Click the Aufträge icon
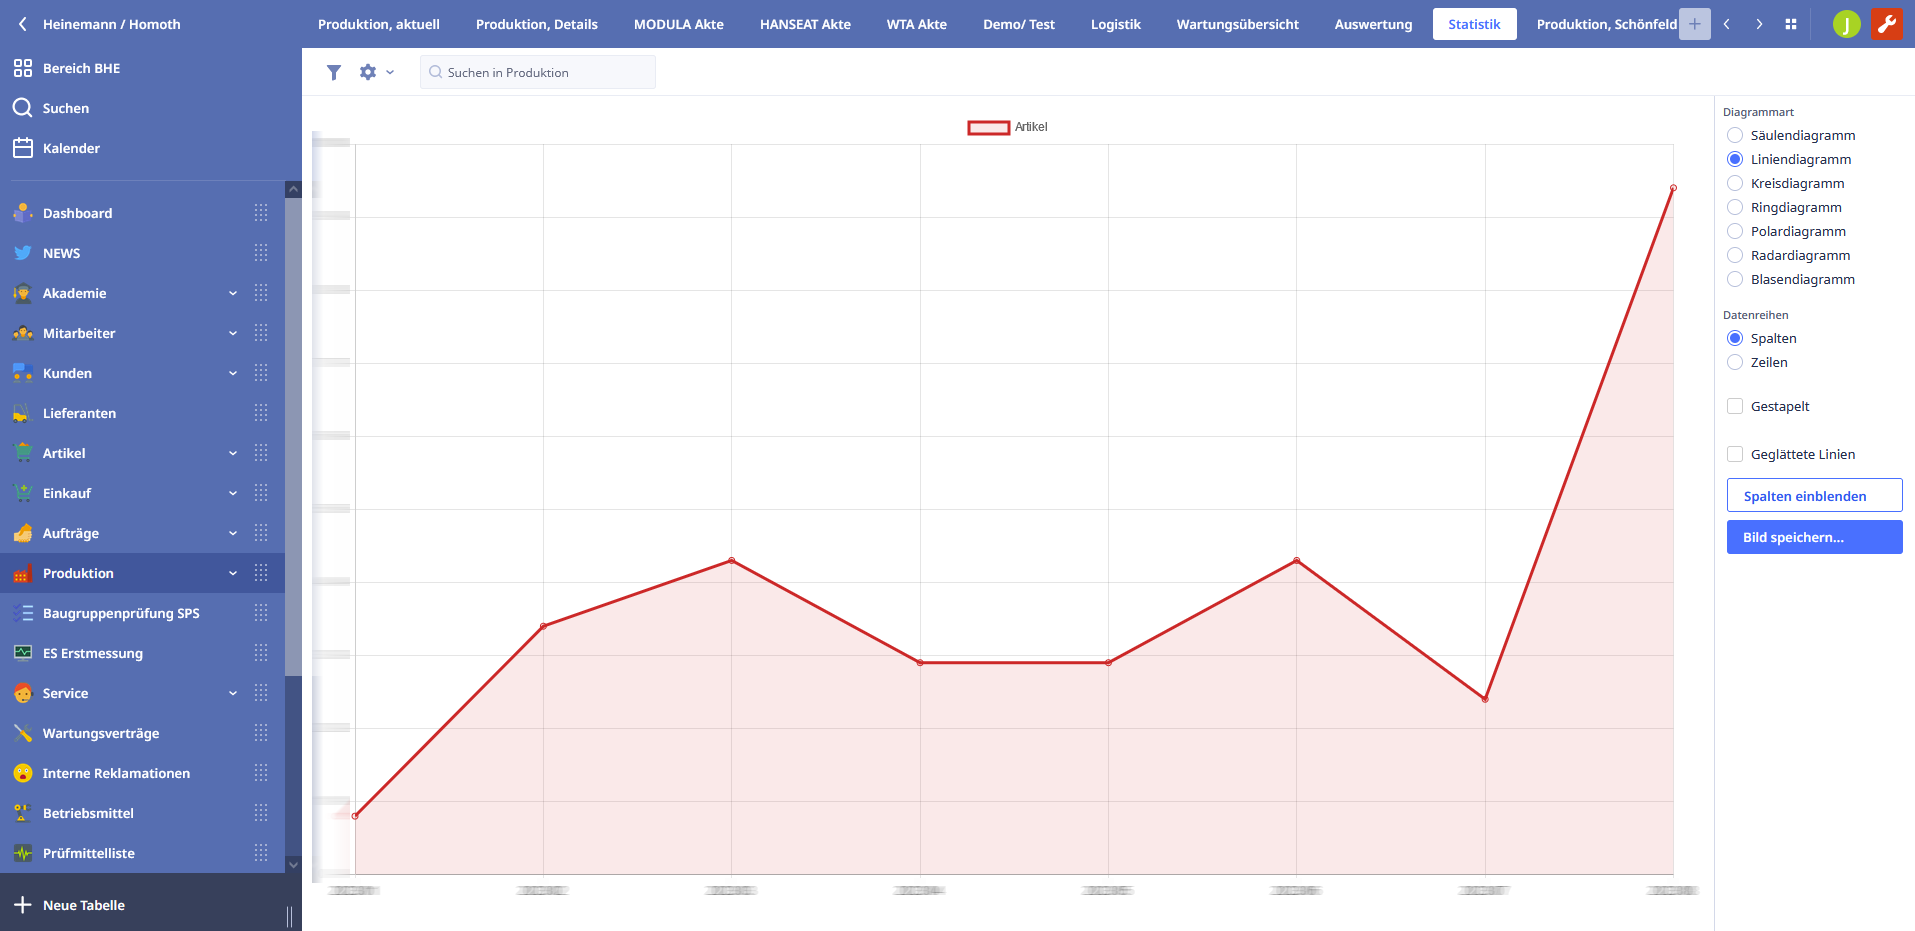The width and height of the screenshot is (1915, 931). click(23, 533)
